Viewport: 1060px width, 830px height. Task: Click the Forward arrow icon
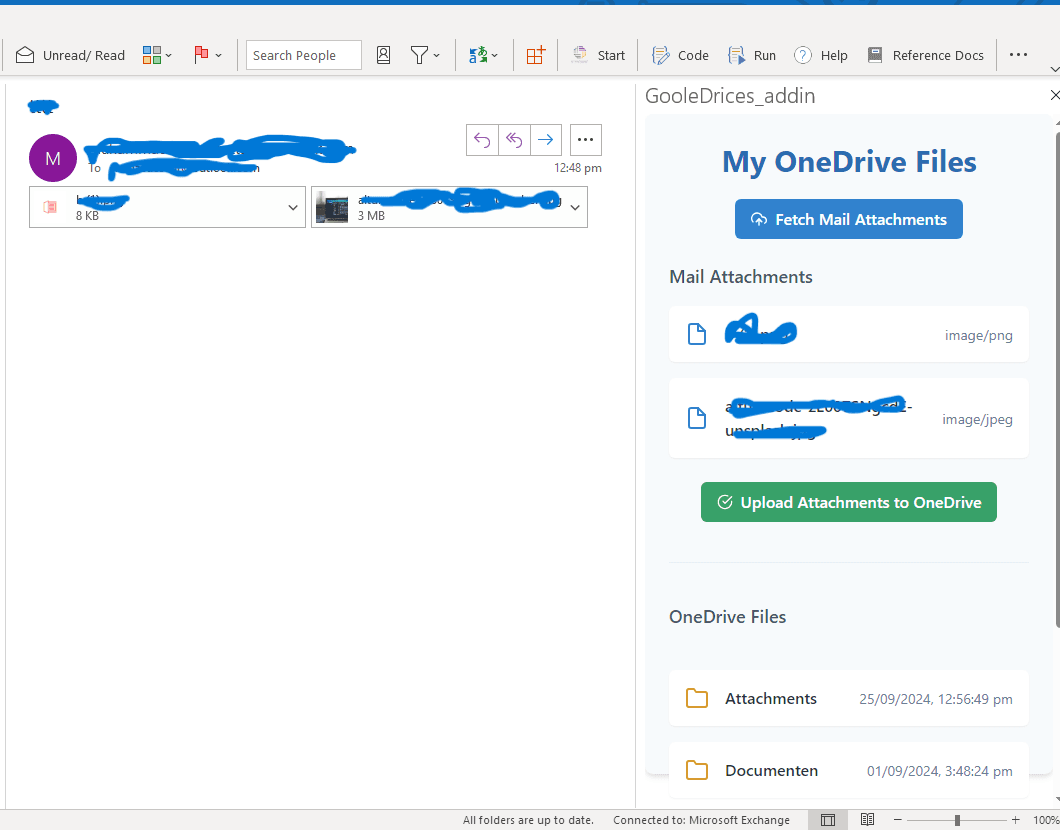click(x=546, y=140)
